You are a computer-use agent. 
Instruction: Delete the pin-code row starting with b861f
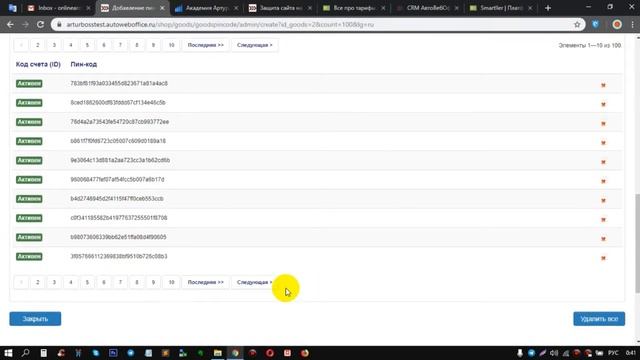click(x=603, y=142)
